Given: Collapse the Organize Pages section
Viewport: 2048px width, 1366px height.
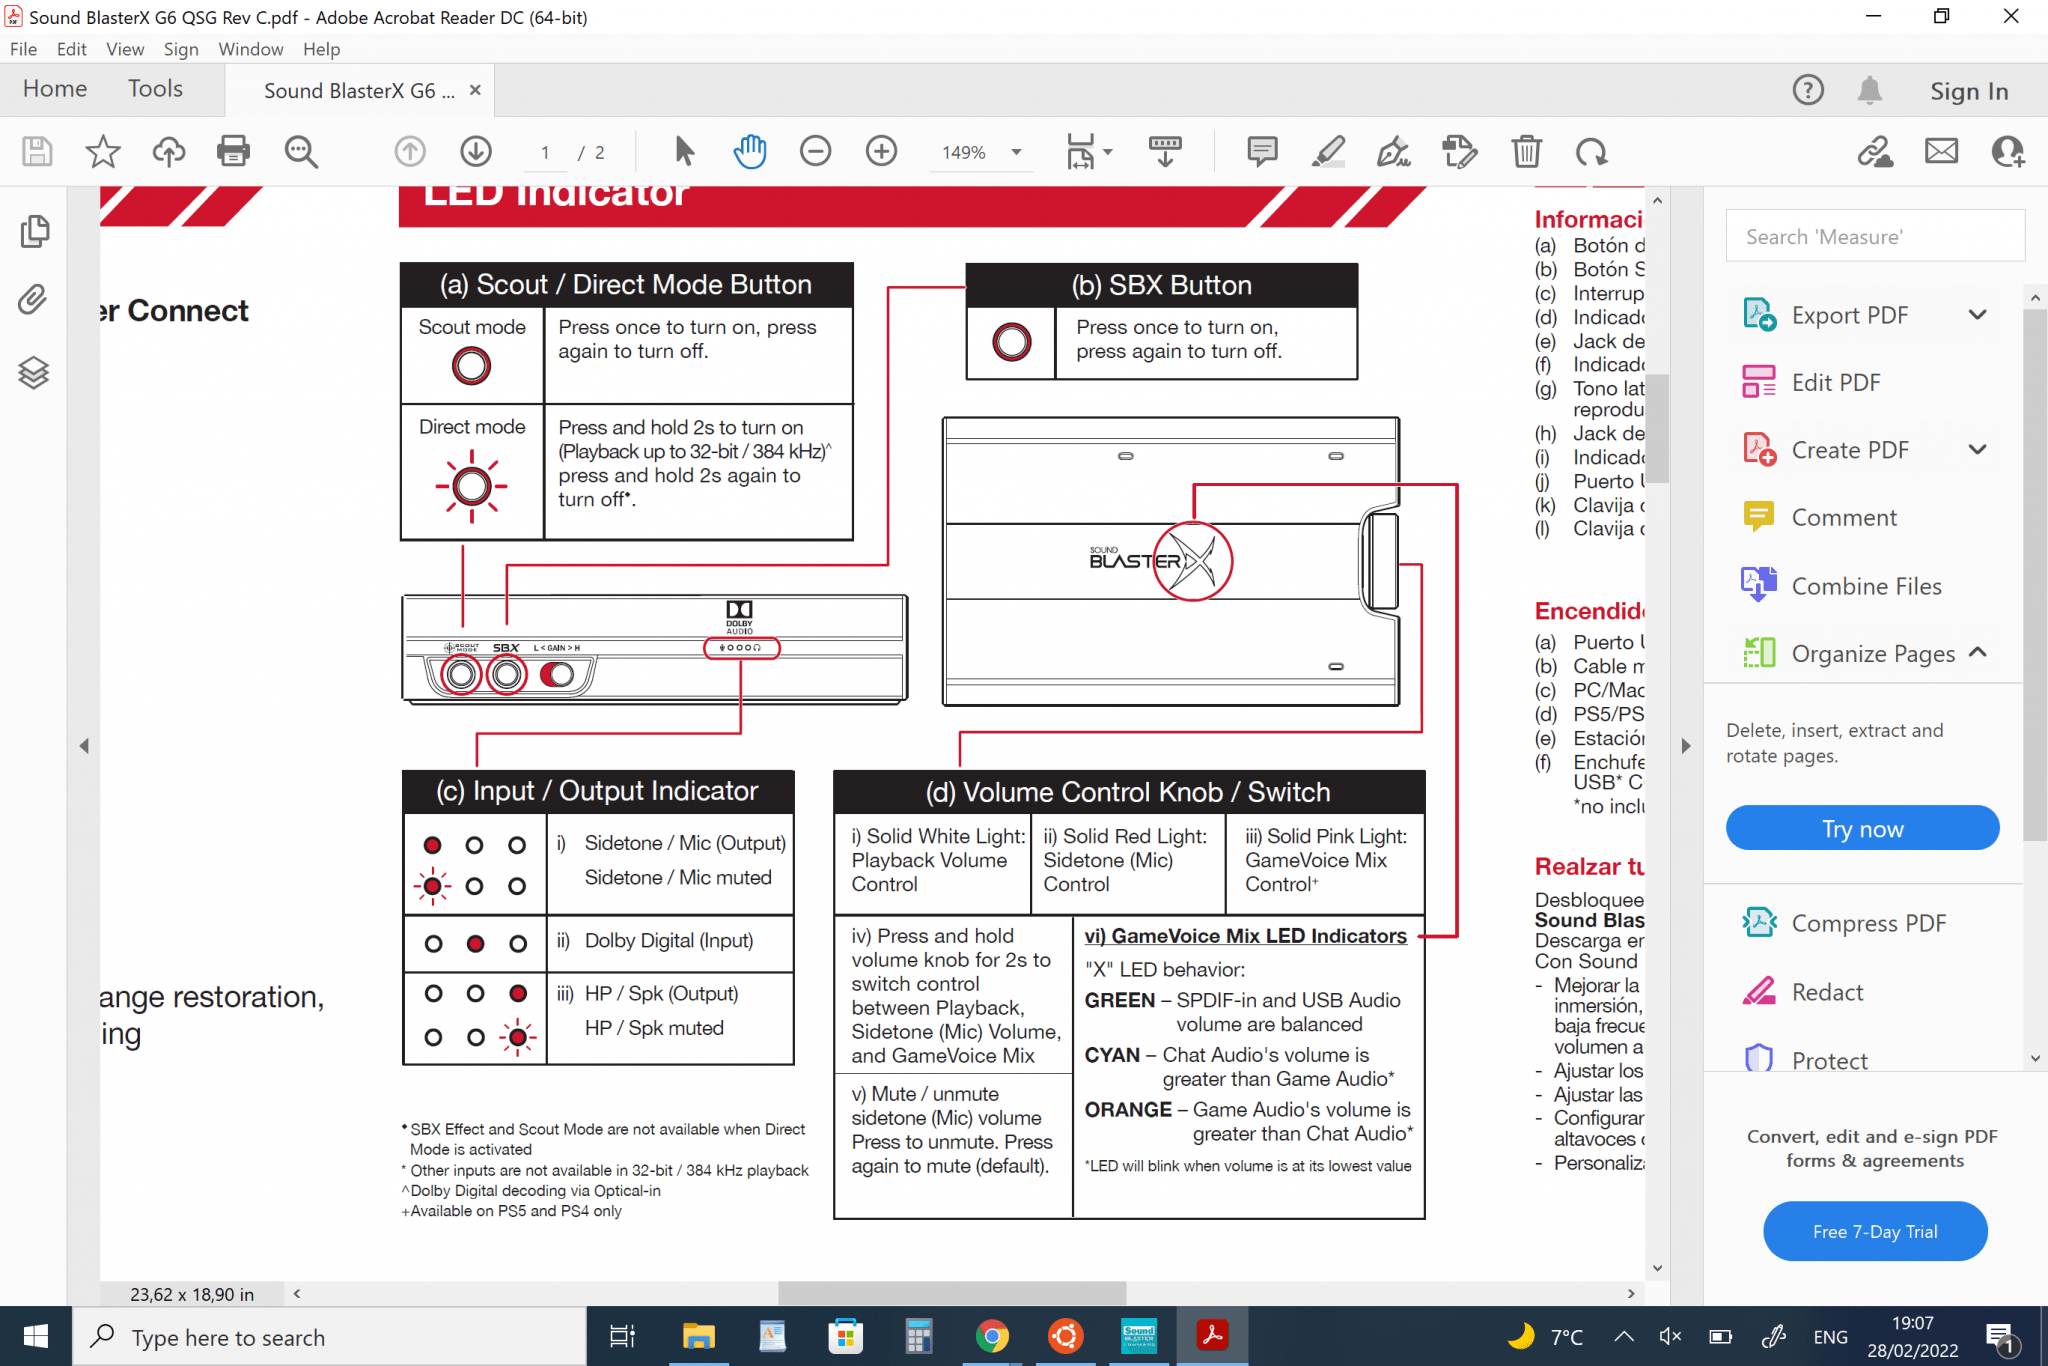Looking at the screenshot, I should 1977,653.
